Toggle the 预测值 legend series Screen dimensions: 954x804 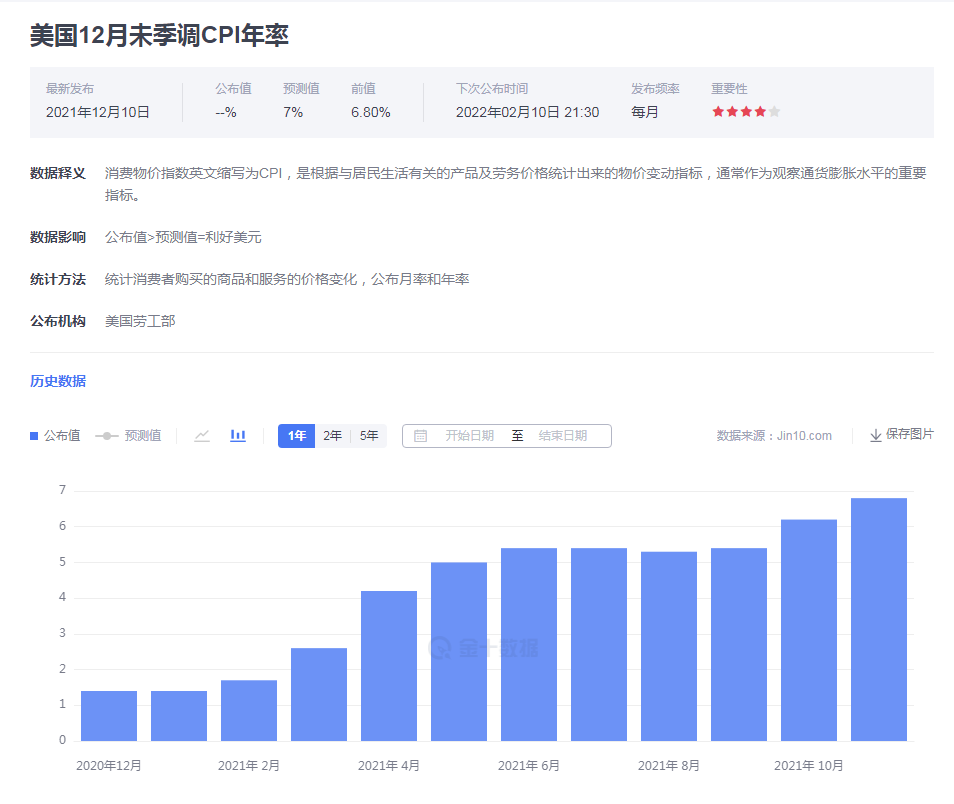click(128, 436)
